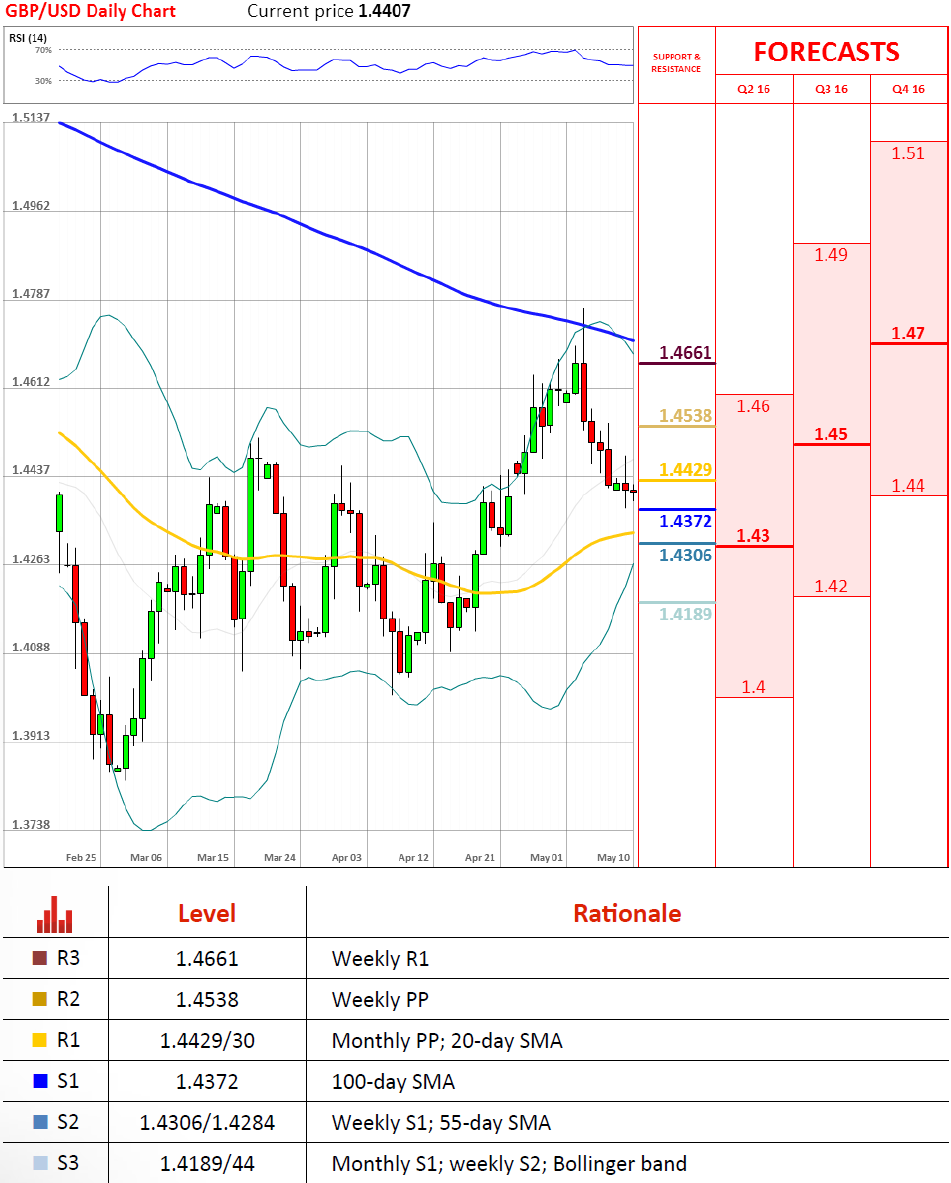Click the S3 row label

68,1163
